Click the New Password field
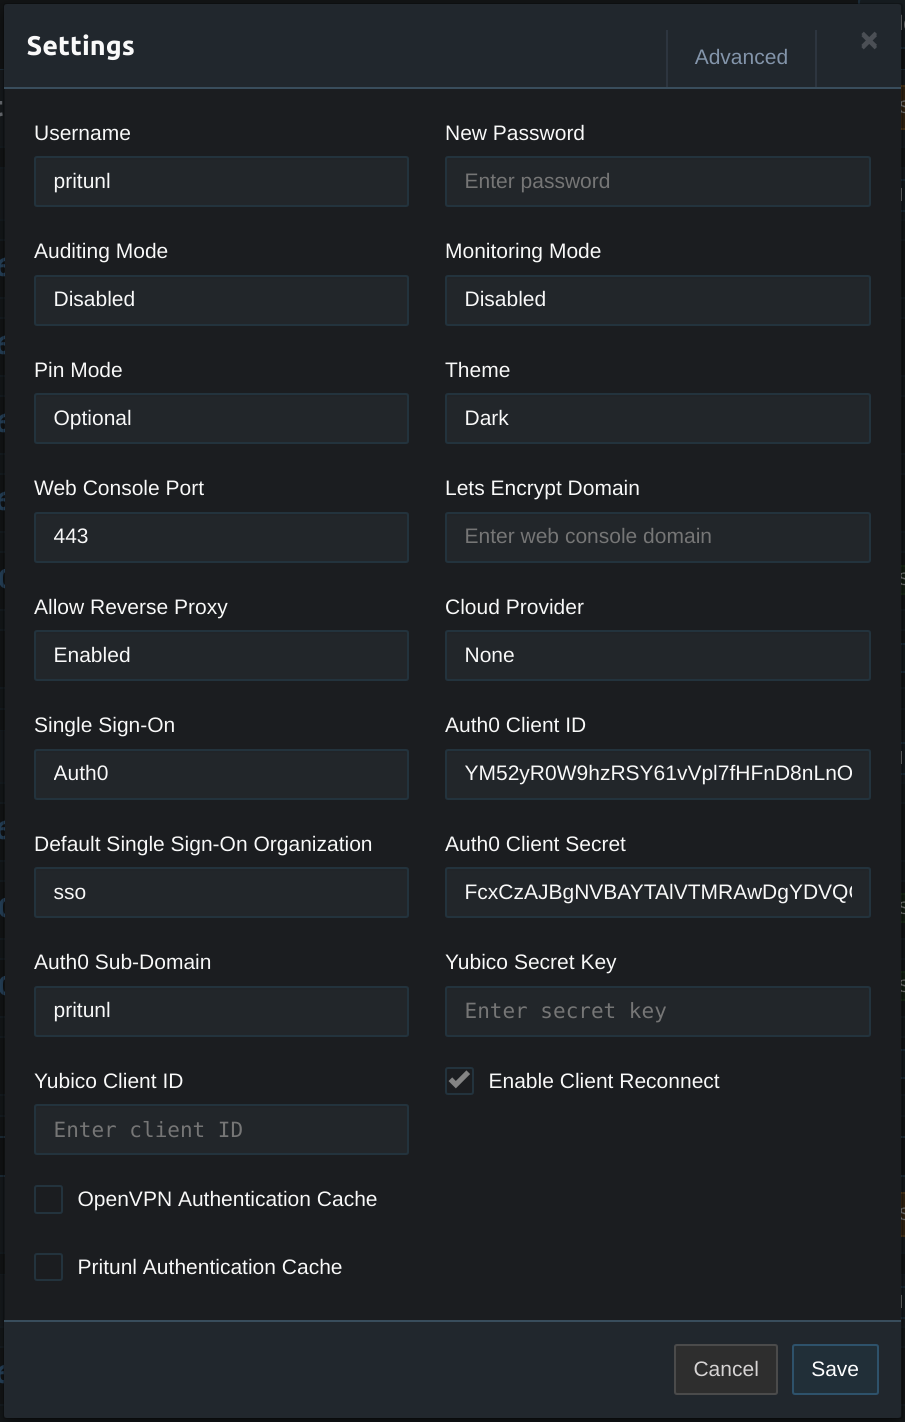905x1422 pixels. [x=657, y=181]
